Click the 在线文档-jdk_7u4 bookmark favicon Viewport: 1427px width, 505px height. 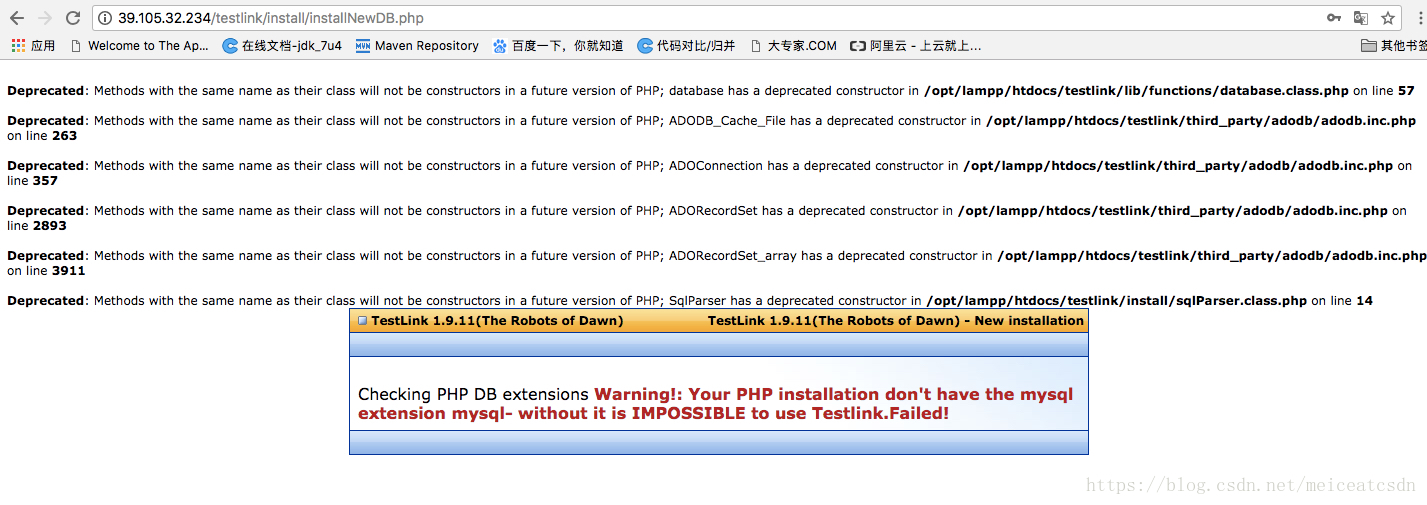[x=230, y=45]
